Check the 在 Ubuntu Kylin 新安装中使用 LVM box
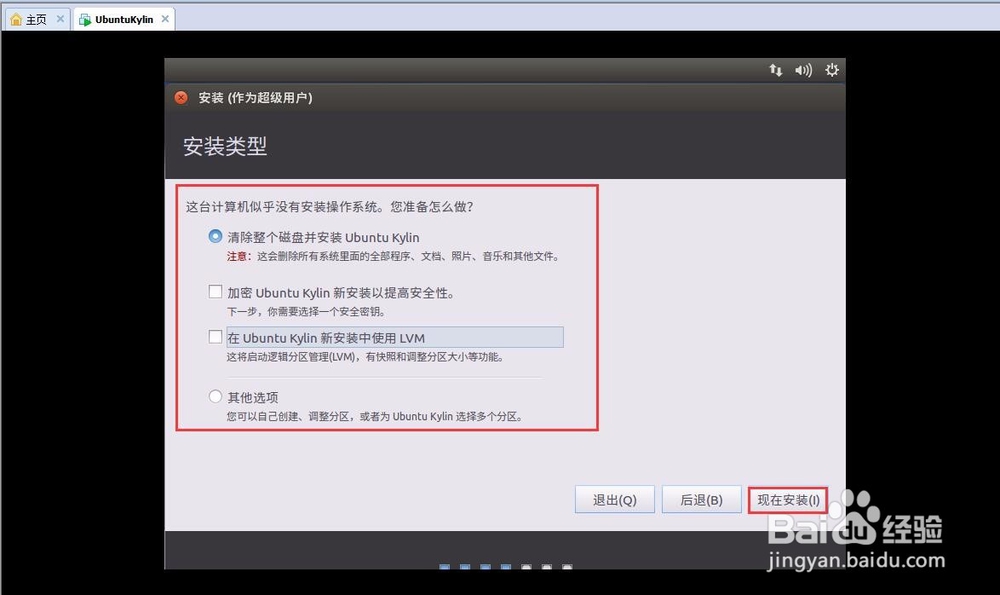 [x=214, y=337]
